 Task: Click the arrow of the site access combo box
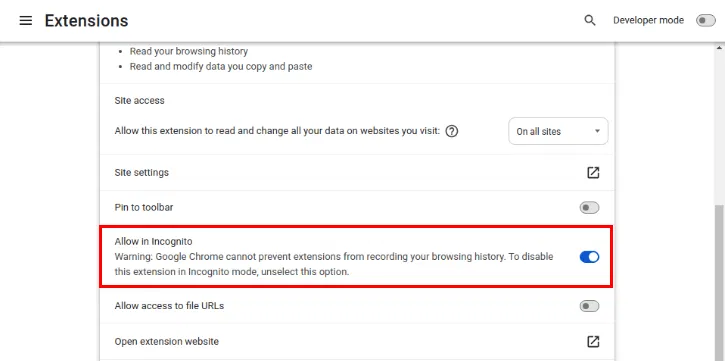(x=597, y=131)
